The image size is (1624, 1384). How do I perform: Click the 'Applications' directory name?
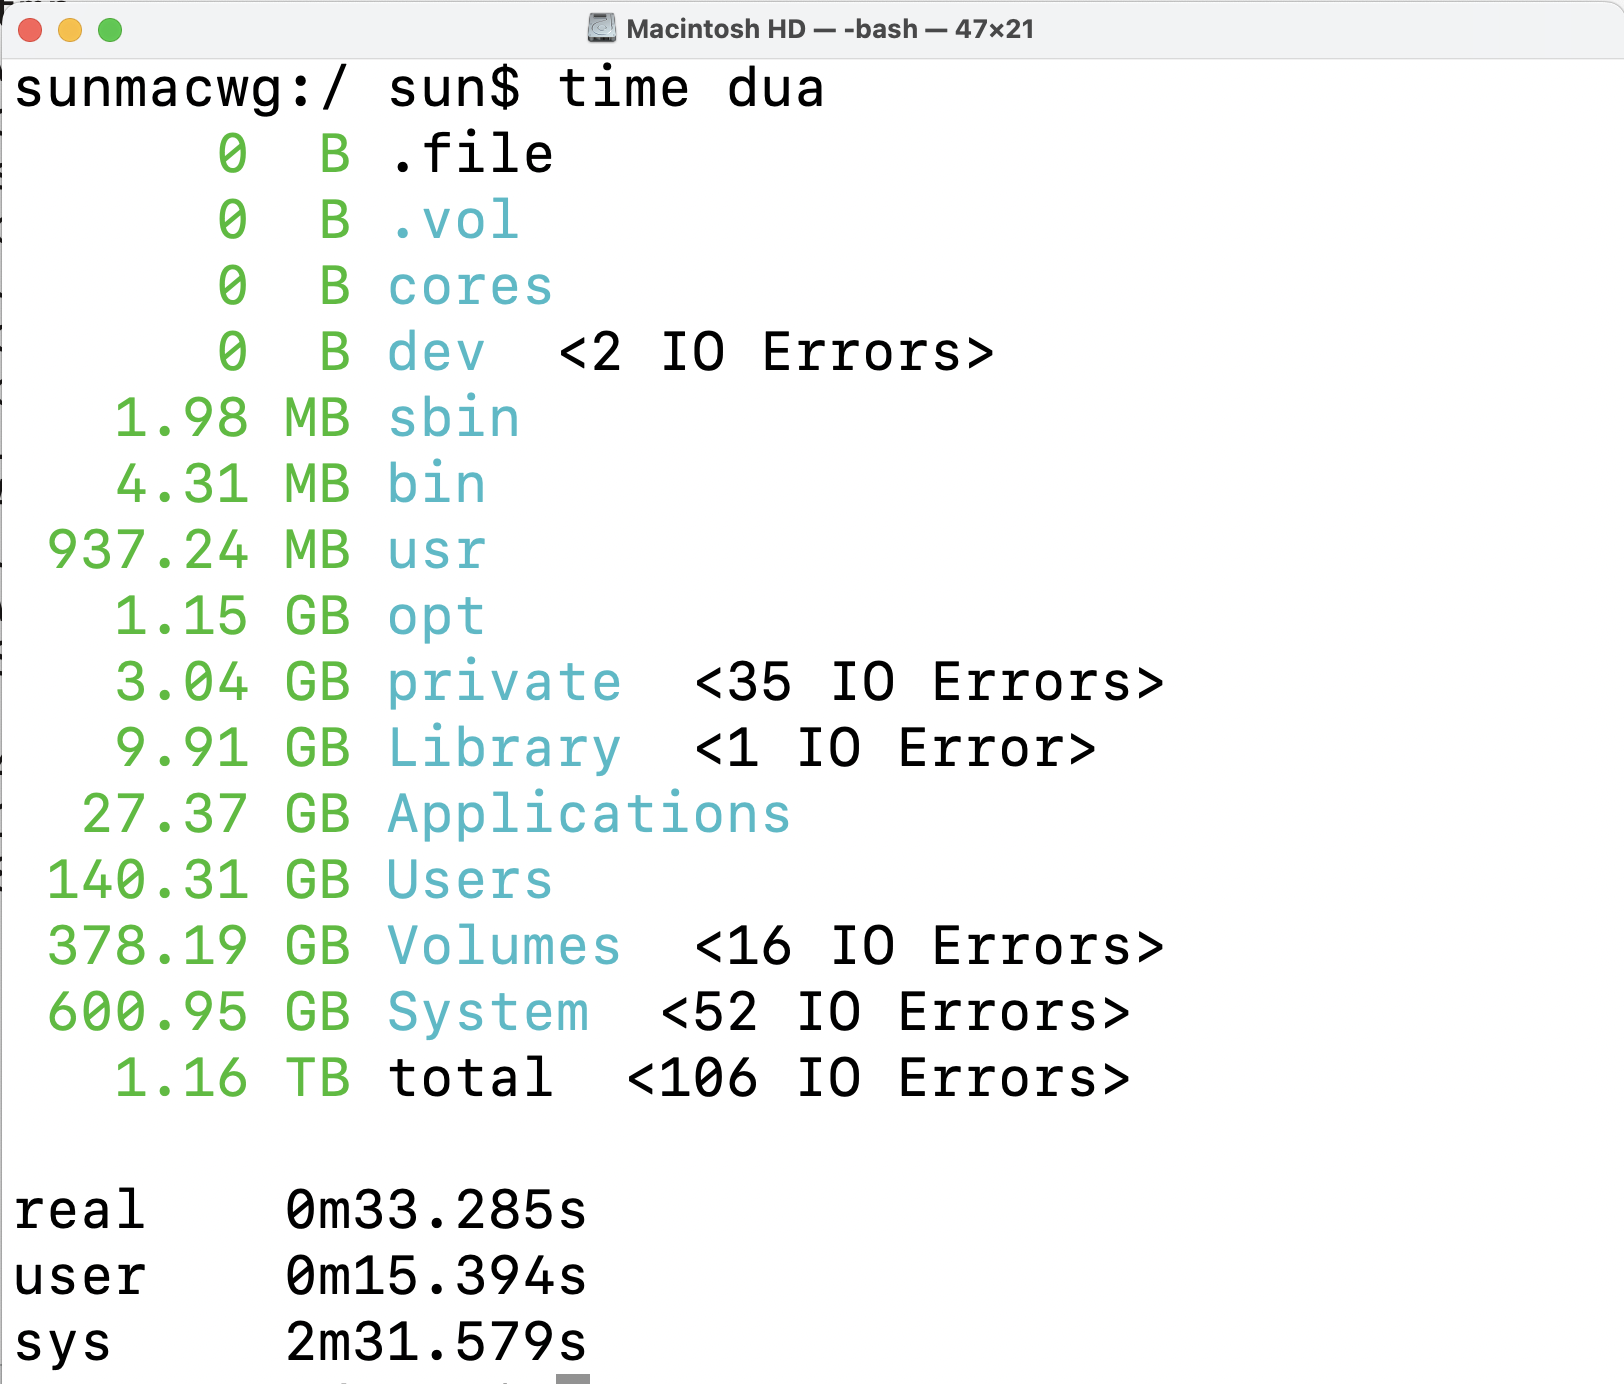click(589, 815)
